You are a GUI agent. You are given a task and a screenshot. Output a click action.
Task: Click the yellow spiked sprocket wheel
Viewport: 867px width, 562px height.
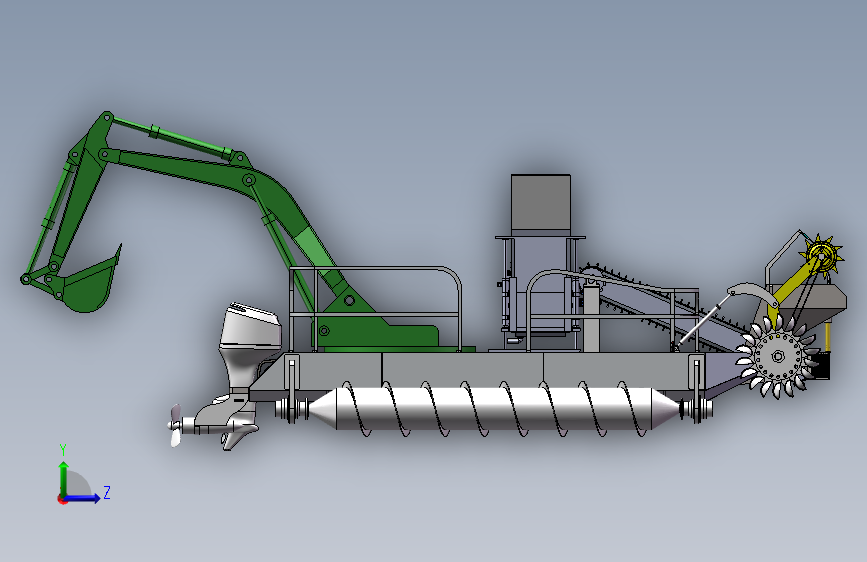click(823, 256)
